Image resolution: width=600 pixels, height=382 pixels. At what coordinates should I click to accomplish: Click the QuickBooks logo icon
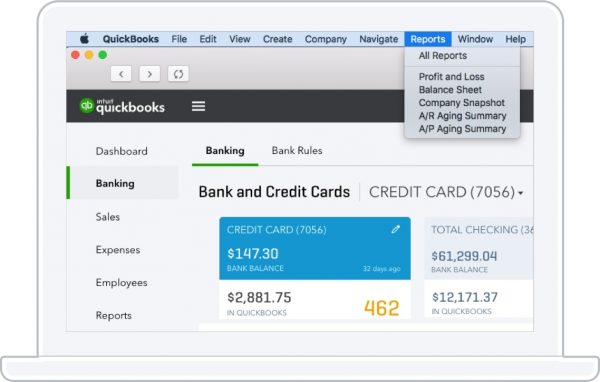86,106
